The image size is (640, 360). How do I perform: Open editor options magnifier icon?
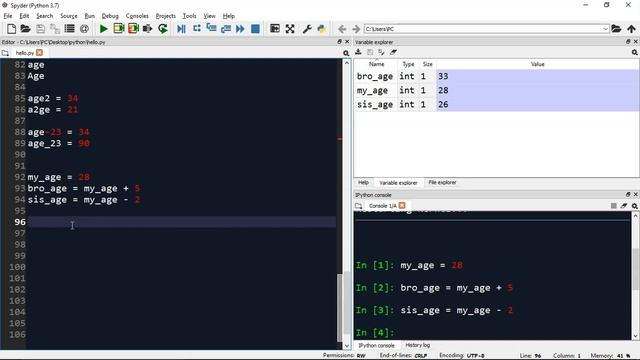pos(346,53)
